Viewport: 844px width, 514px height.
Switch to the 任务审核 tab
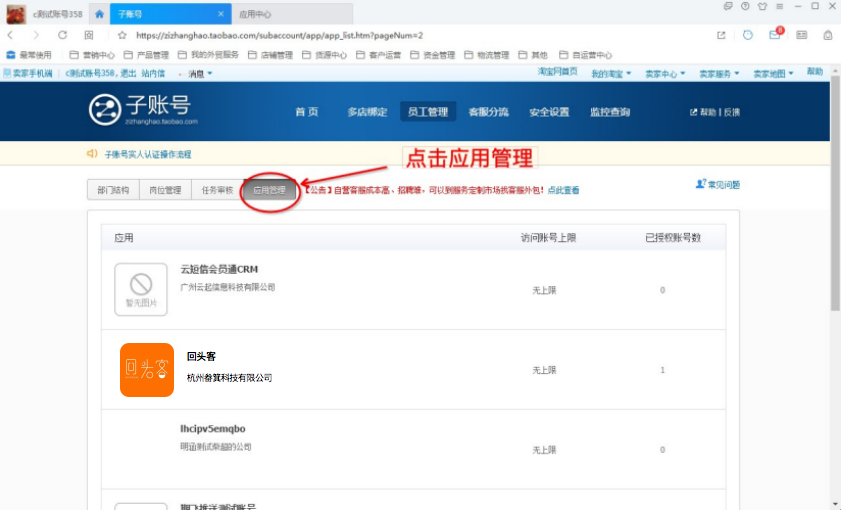[217, 190]
